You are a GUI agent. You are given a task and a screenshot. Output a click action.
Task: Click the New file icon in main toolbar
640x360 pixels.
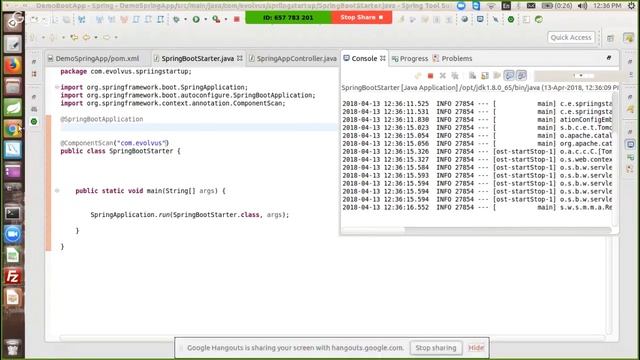click(x=35, y=19)
